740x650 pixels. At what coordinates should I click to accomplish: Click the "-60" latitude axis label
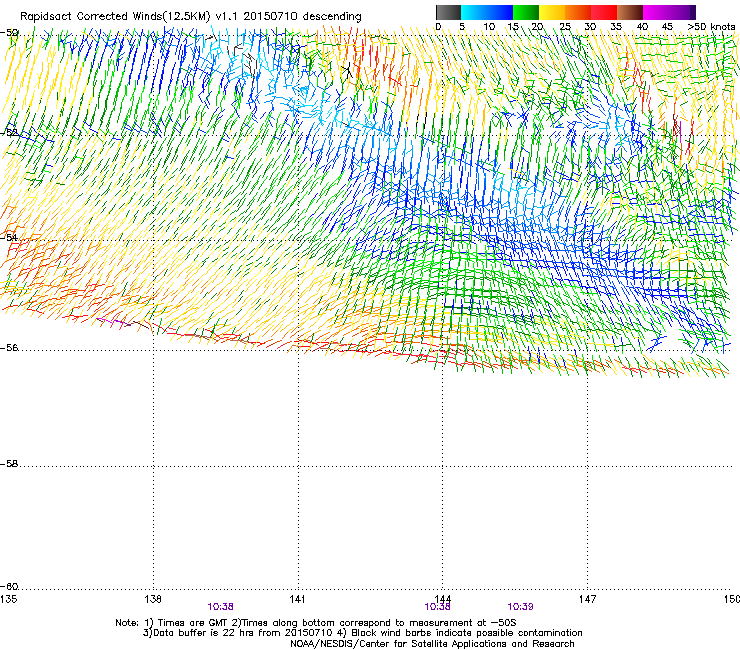(9, 587)
